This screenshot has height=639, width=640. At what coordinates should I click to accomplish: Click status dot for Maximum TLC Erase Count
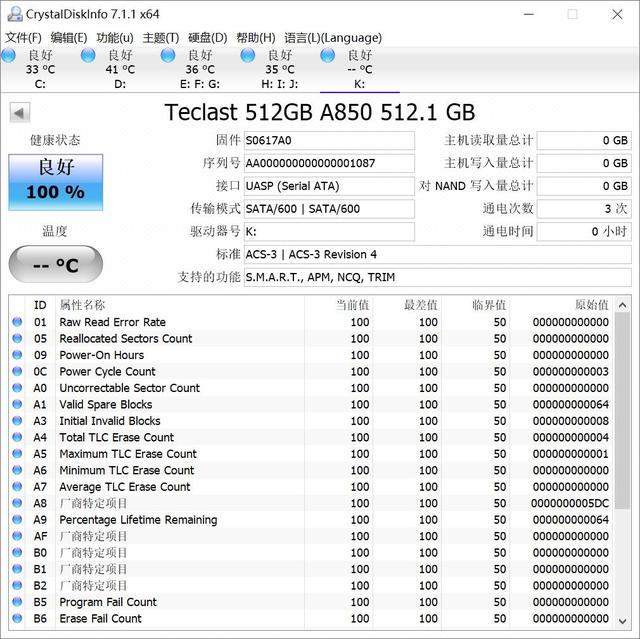tap(17, 454)
